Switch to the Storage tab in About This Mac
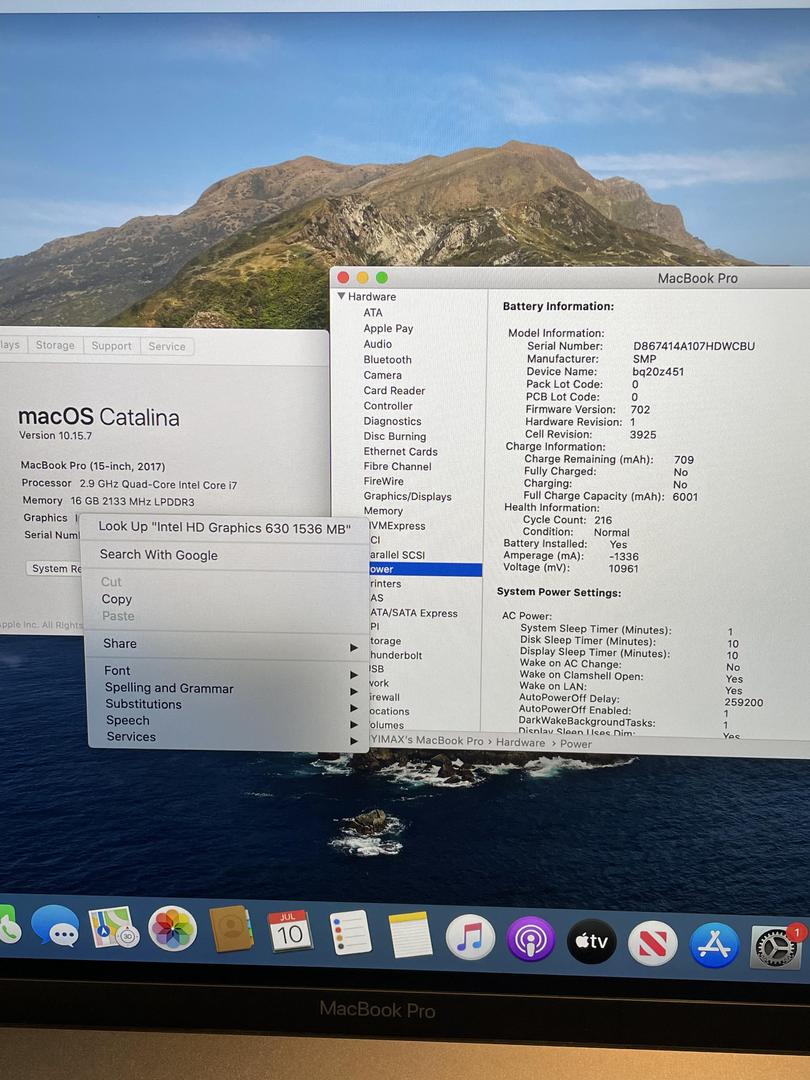The height and width of the screenshot is (1080, 810). click(x=55, y=345)
